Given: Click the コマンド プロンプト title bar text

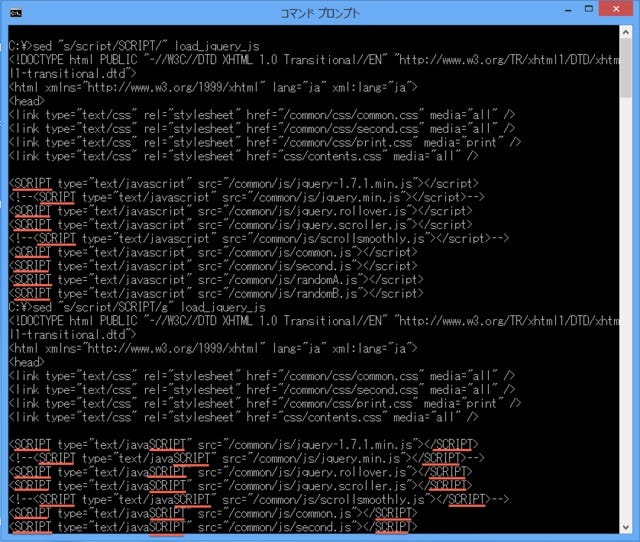Looking at the screenshot, I should pos(320,14).
